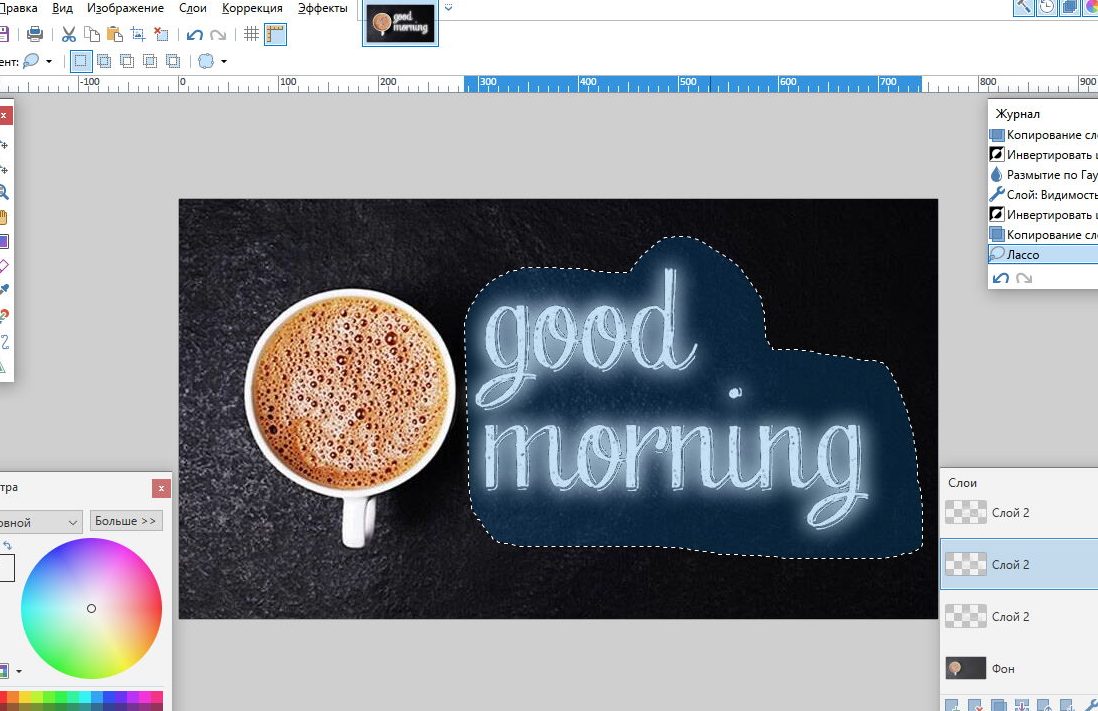Toggle the pixel grid display
This screenshot has width=1098, height=711.
pyautogui.click(x=252, y=34)
